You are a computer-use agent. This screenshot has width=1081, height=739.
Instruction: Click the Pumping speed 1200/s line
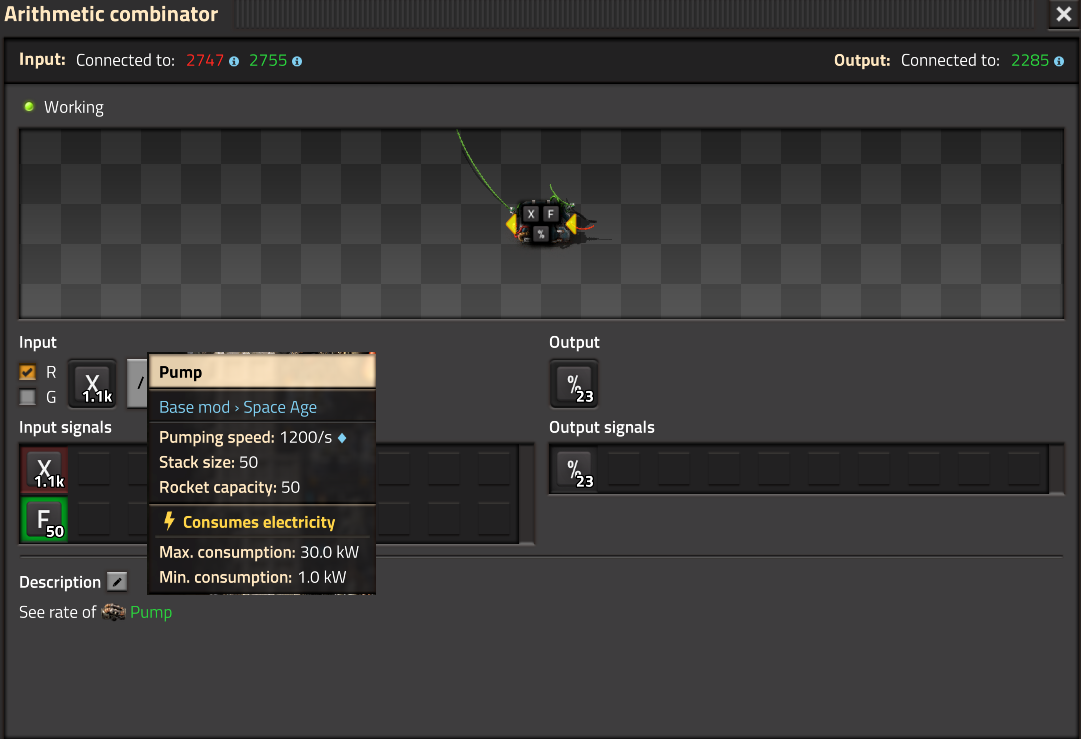pyautogui.click(x=252, y=437)
